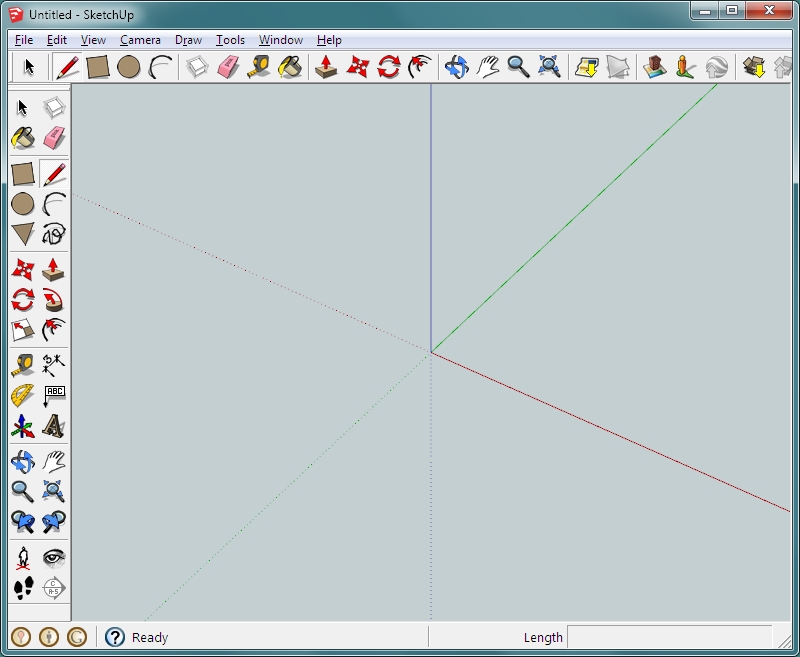Select the Walk footprints tool
This screenshot has height=657, width=800.
pyautogui.click(x=22, y=588)
